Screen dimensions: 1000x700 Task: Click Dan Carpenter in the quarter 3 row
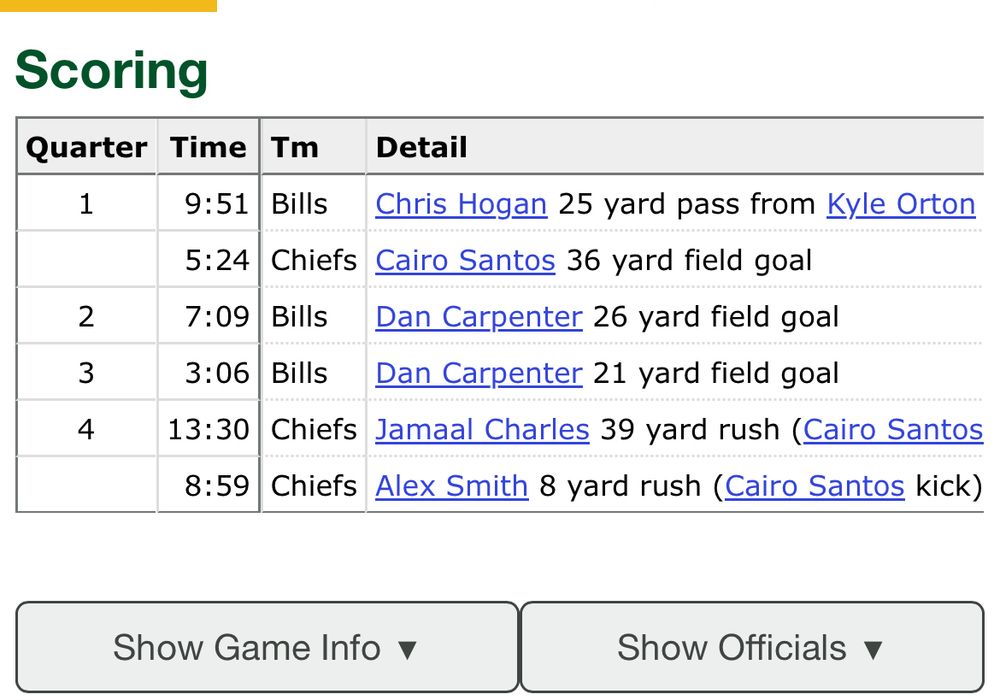[x=478, y=372]
